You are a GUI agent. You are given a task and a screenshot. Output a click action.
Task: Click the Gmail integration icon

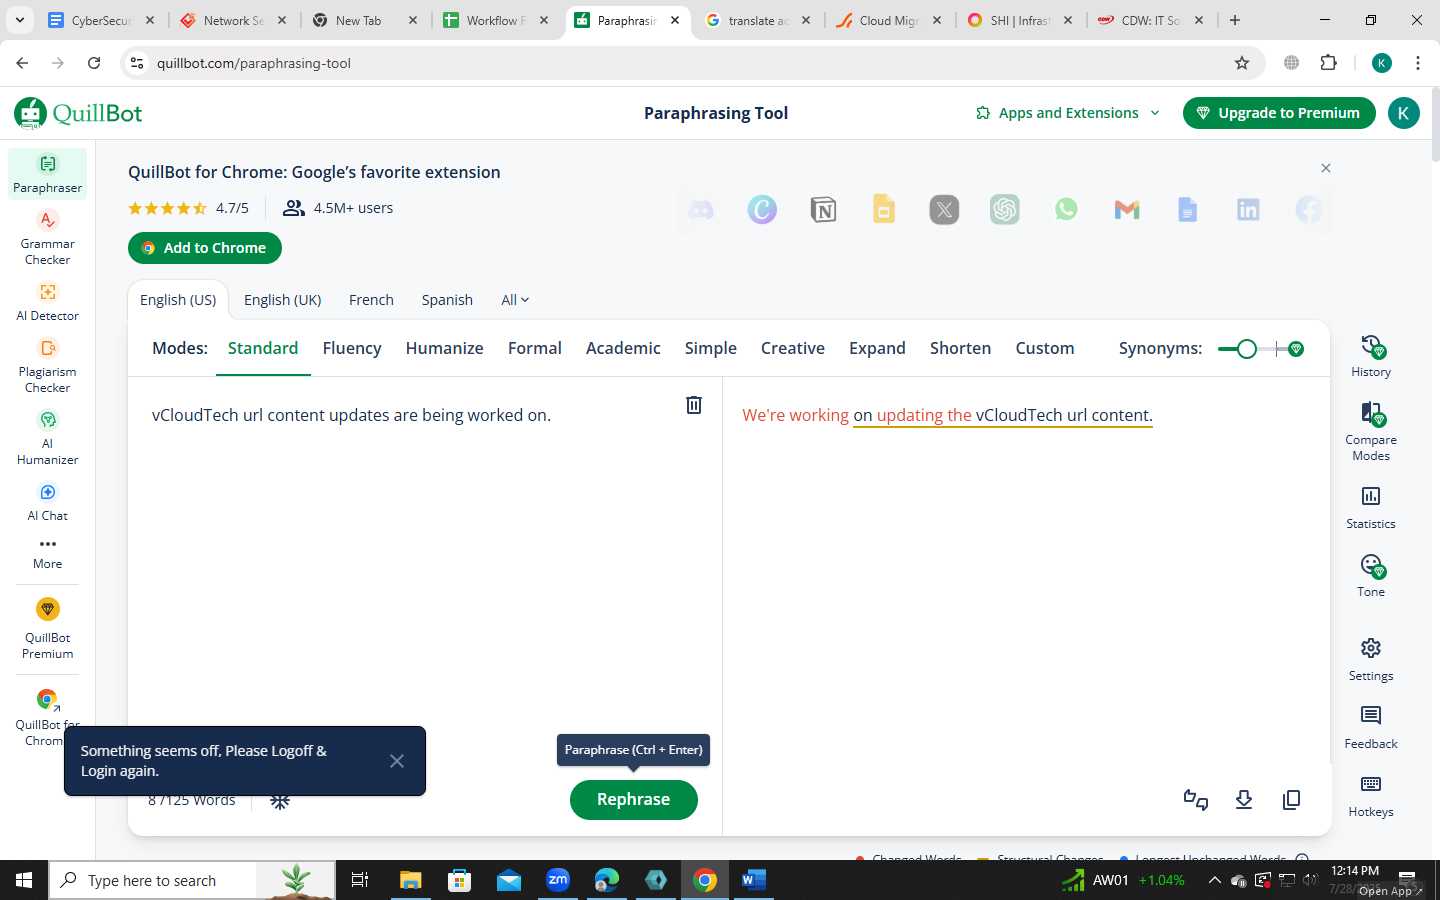coord(1127,210)
